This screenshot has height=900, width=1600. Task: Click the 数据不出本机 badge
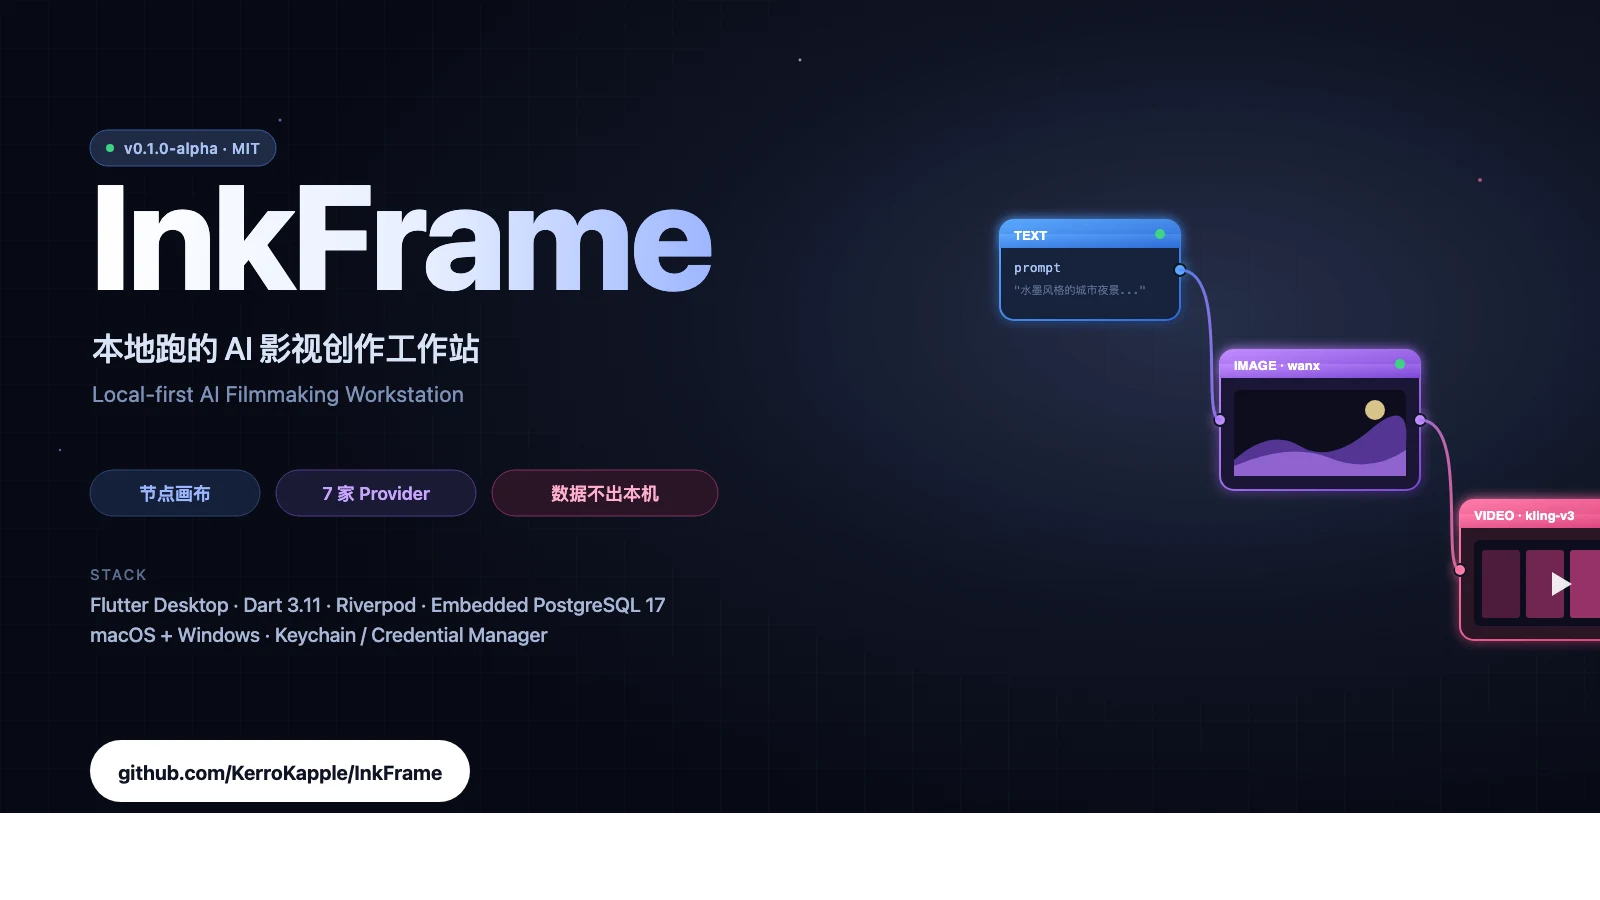[x=604, y=493]
